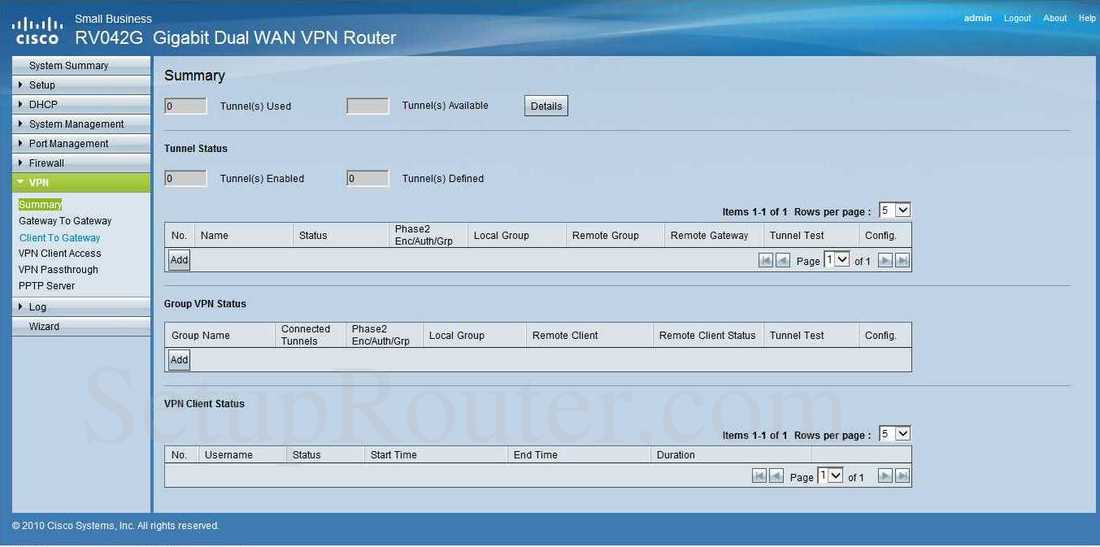The image size is (1100, 547).
Task: Open Gateway To Gateway settings
Action: click(x=65, y=221)
